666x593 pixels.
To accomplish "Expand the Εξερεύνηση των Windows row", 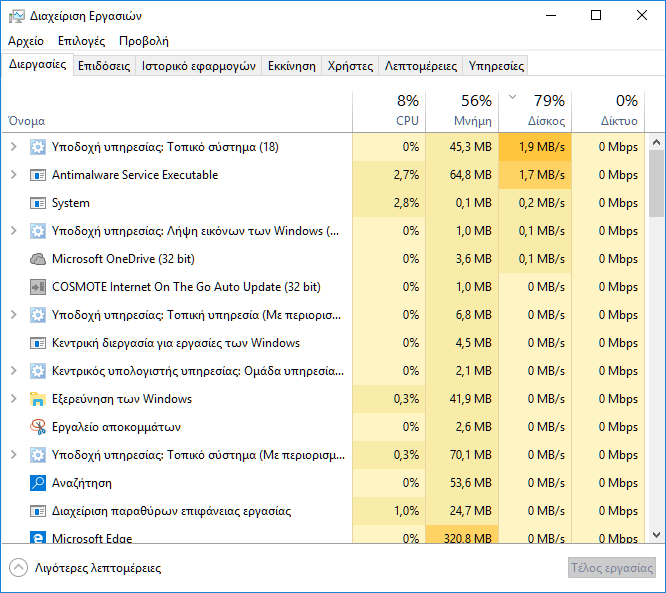I will coord(14,399).
